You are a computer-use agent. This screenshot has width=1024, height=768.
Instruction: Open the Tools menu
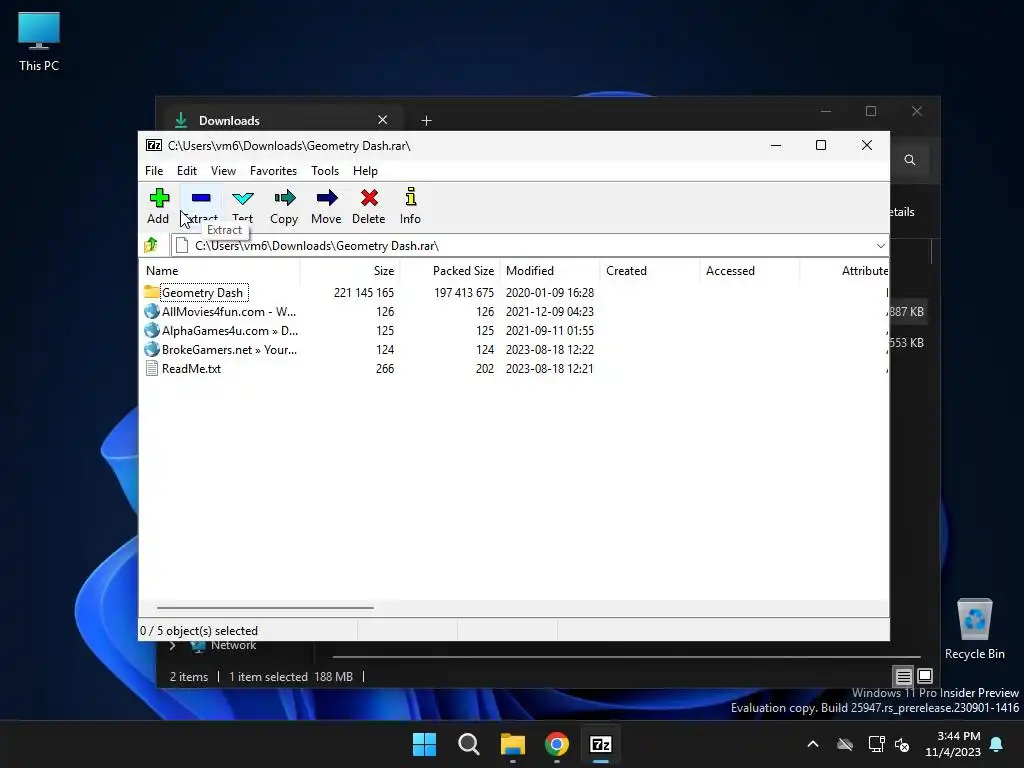[x=325, y=170]
